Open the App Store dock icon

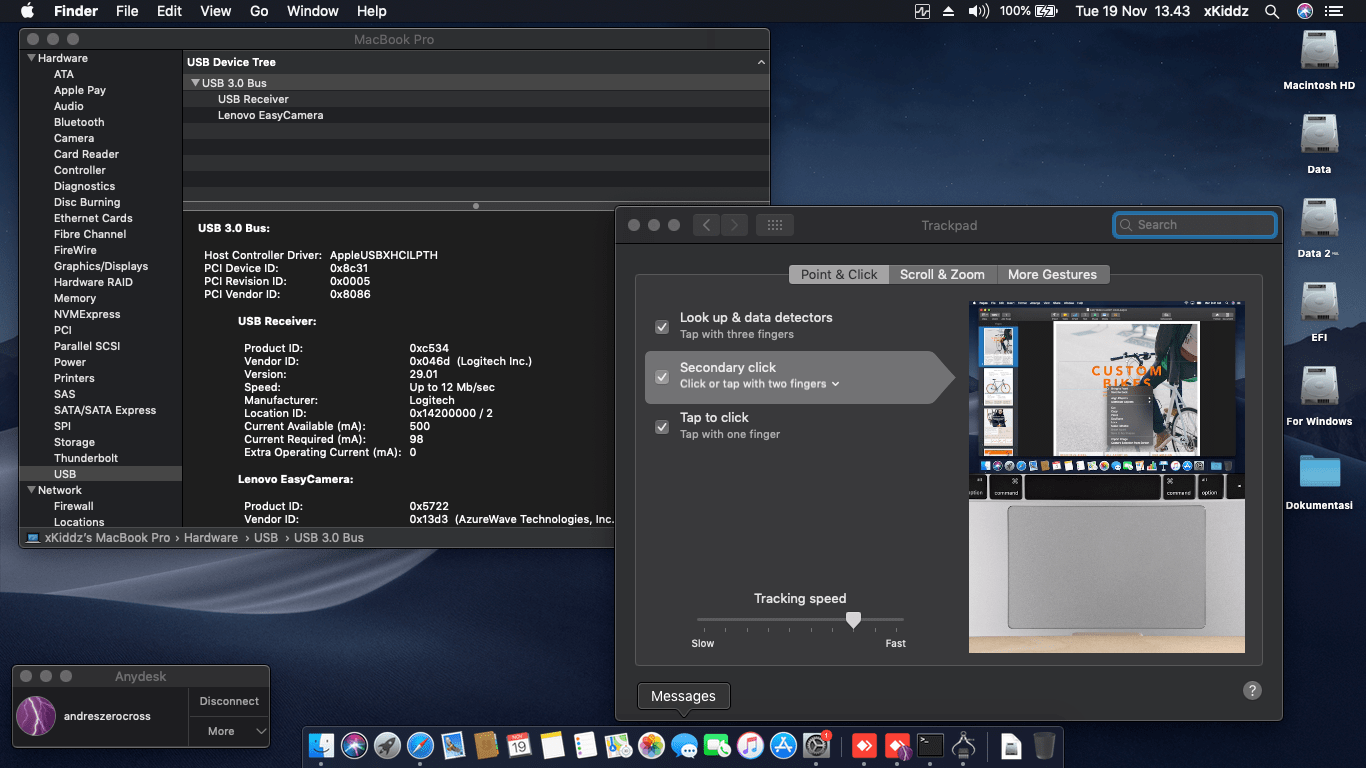(783, 745)
